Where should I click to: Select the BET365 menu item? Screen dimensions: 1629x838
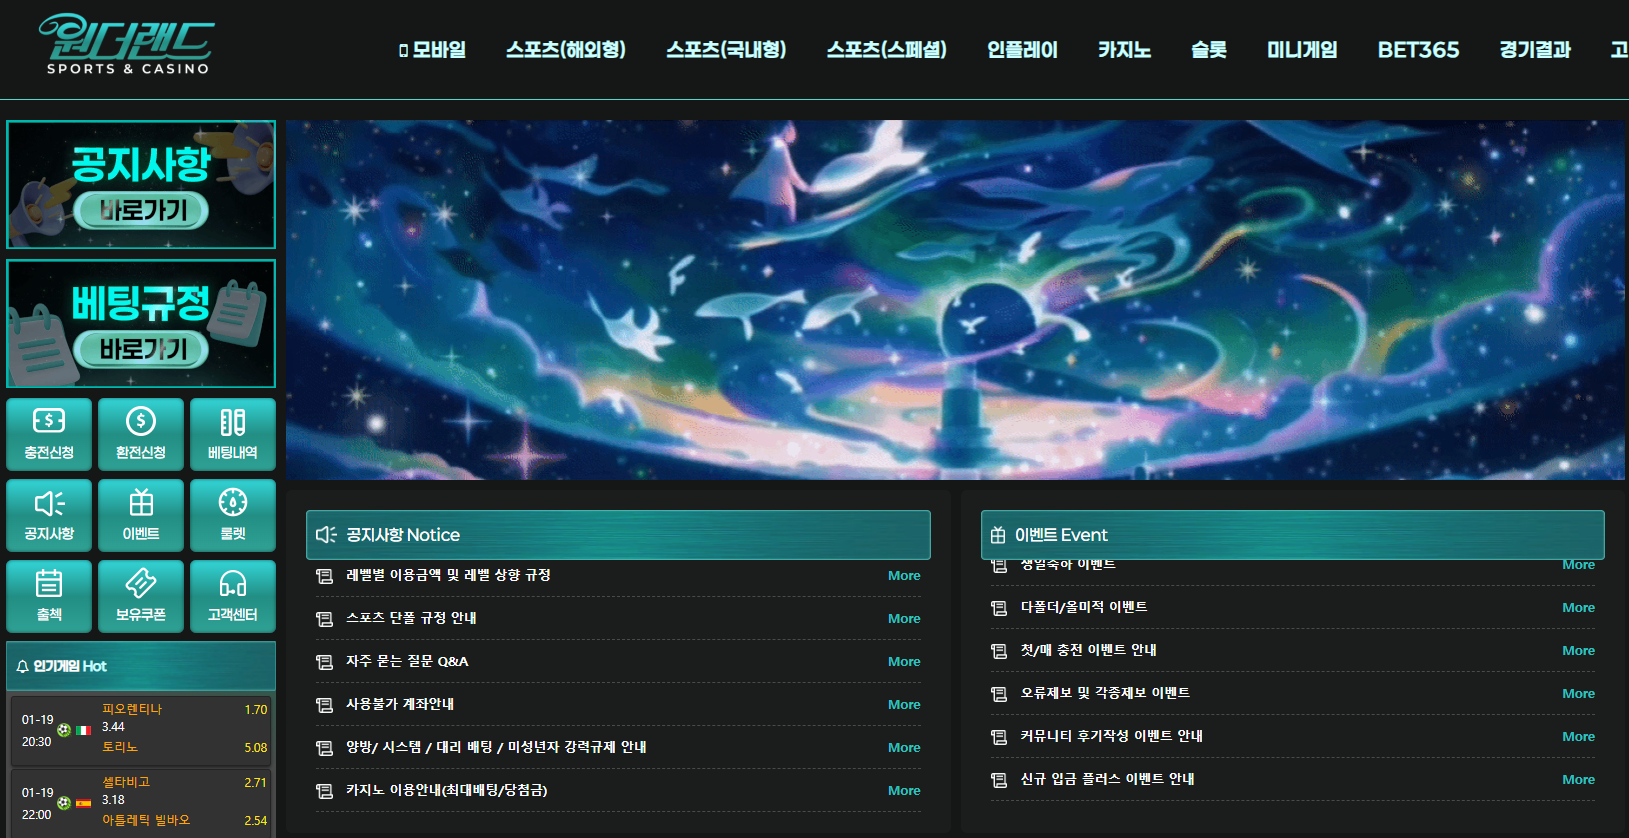[1418, 49]
